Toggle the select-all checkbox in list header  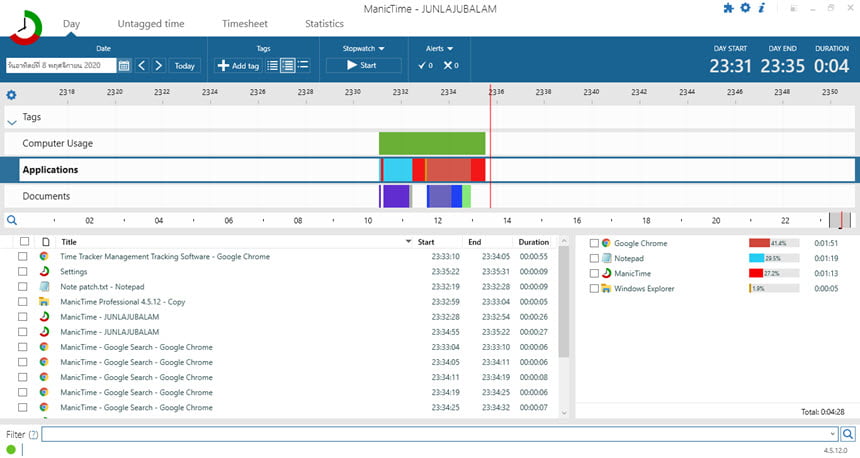click(24, 241)
